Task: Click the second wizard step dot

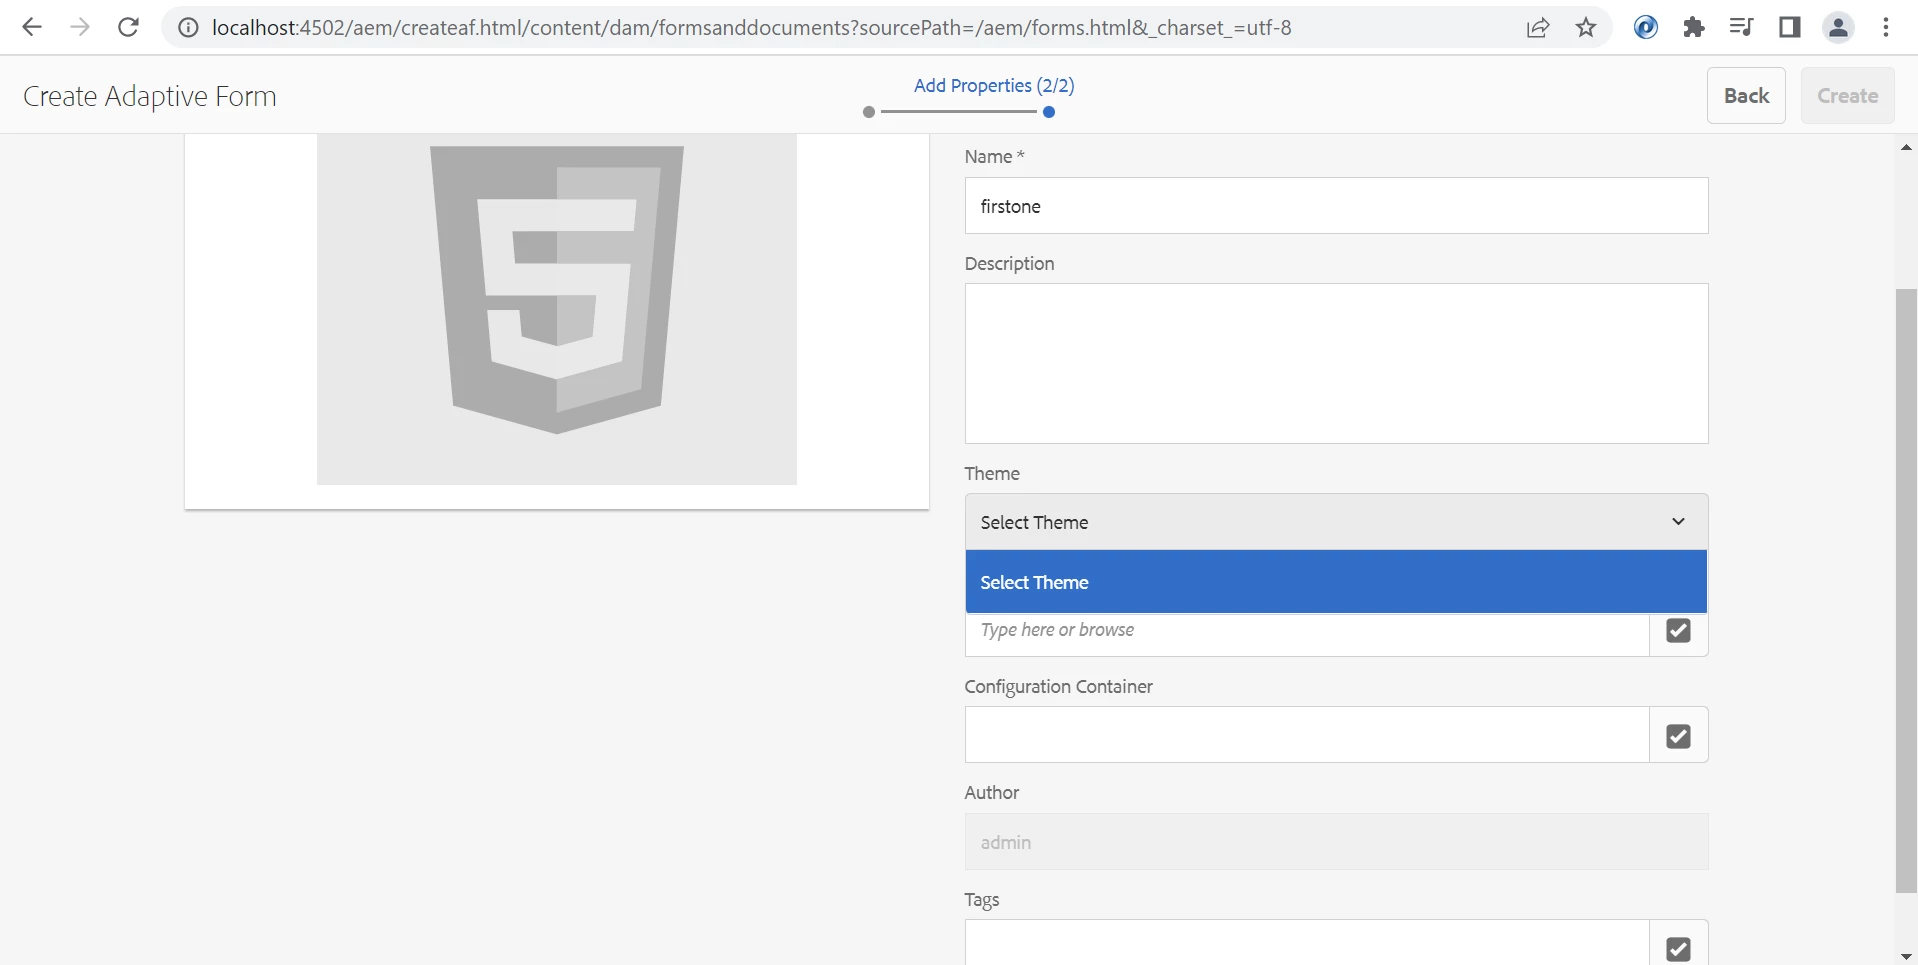Action: click(x=1049, y=112)
